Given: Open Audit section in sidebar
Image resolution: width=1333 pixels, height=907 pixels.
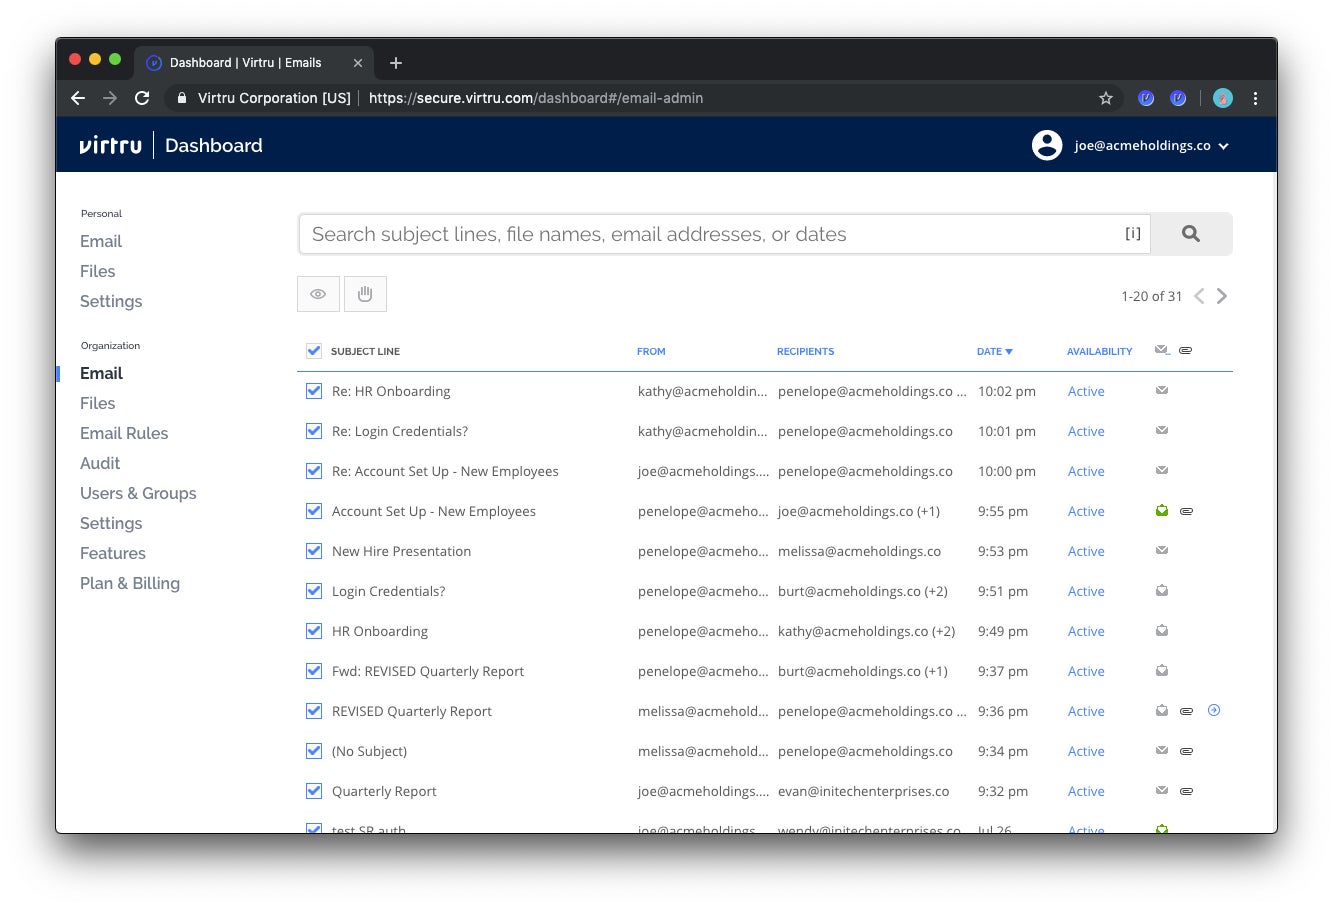Looking at the screenshot, I should point(100,463).
